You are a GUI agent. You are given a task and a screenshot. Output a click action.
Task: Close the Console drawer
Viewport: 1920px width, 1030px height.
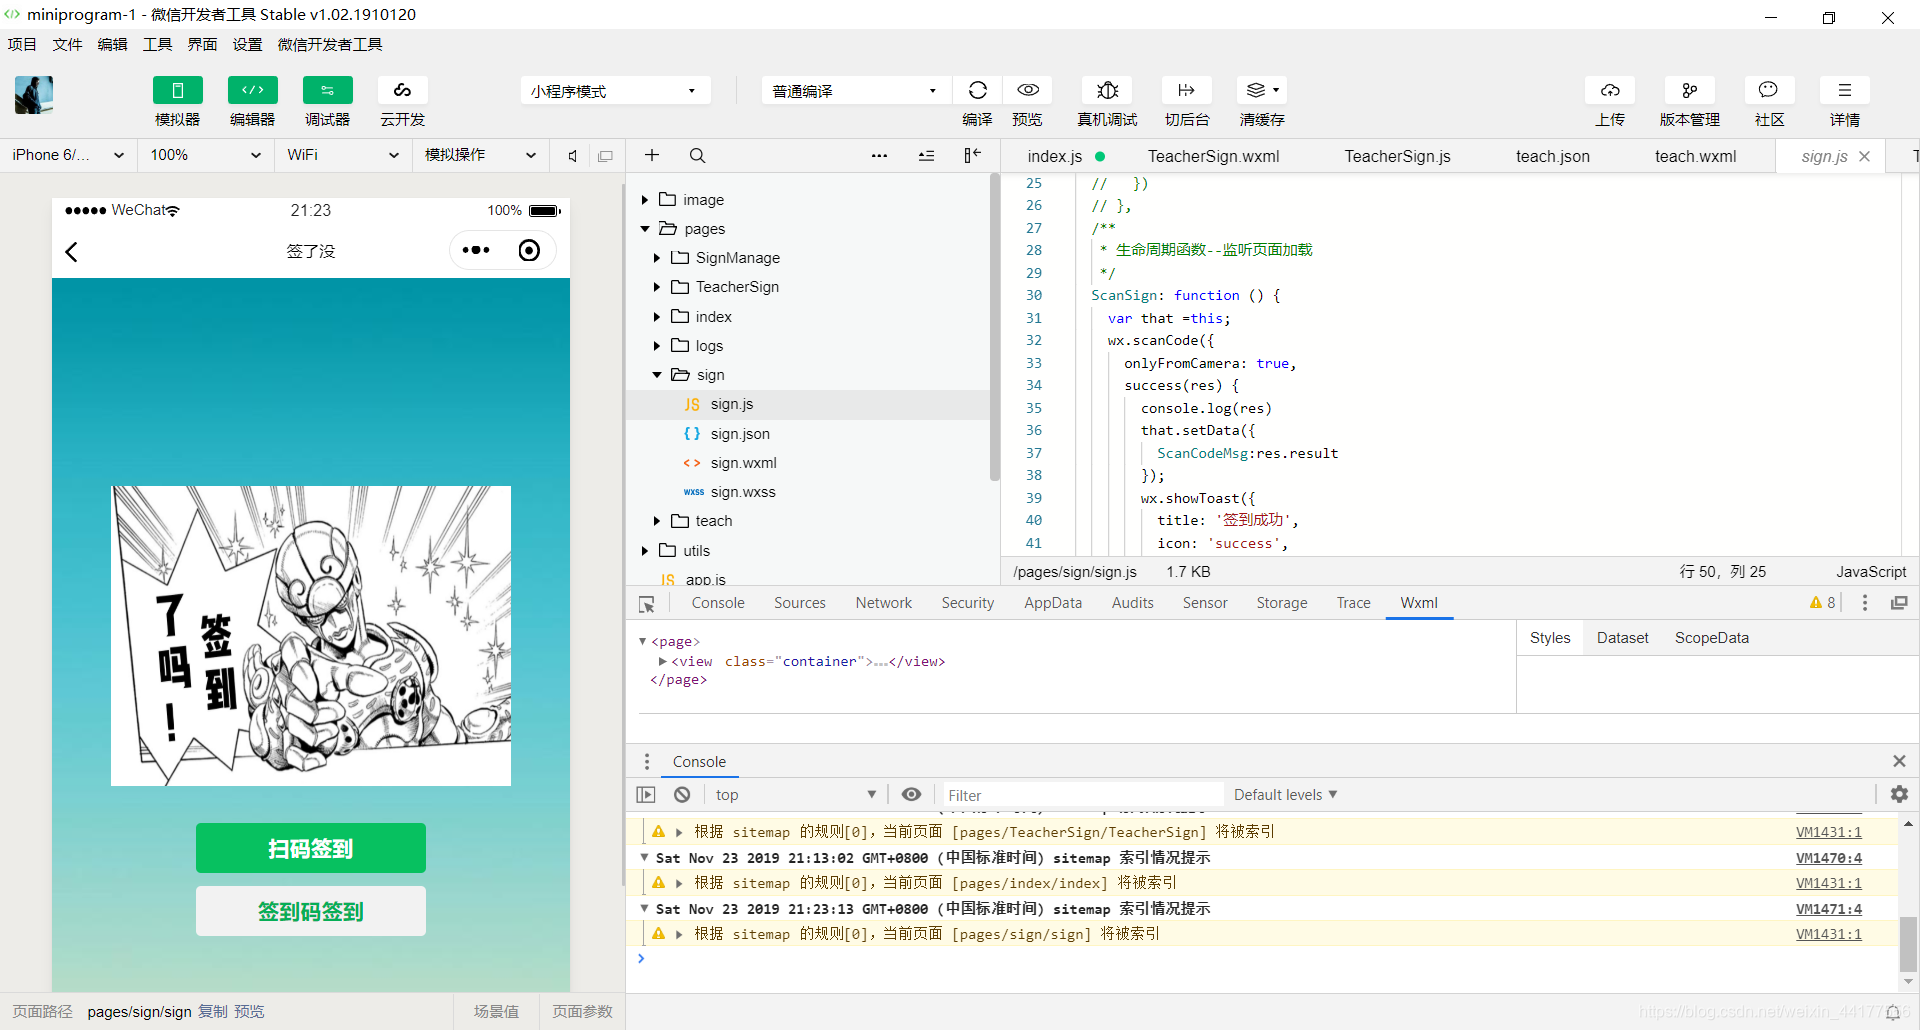point(1899,761)
